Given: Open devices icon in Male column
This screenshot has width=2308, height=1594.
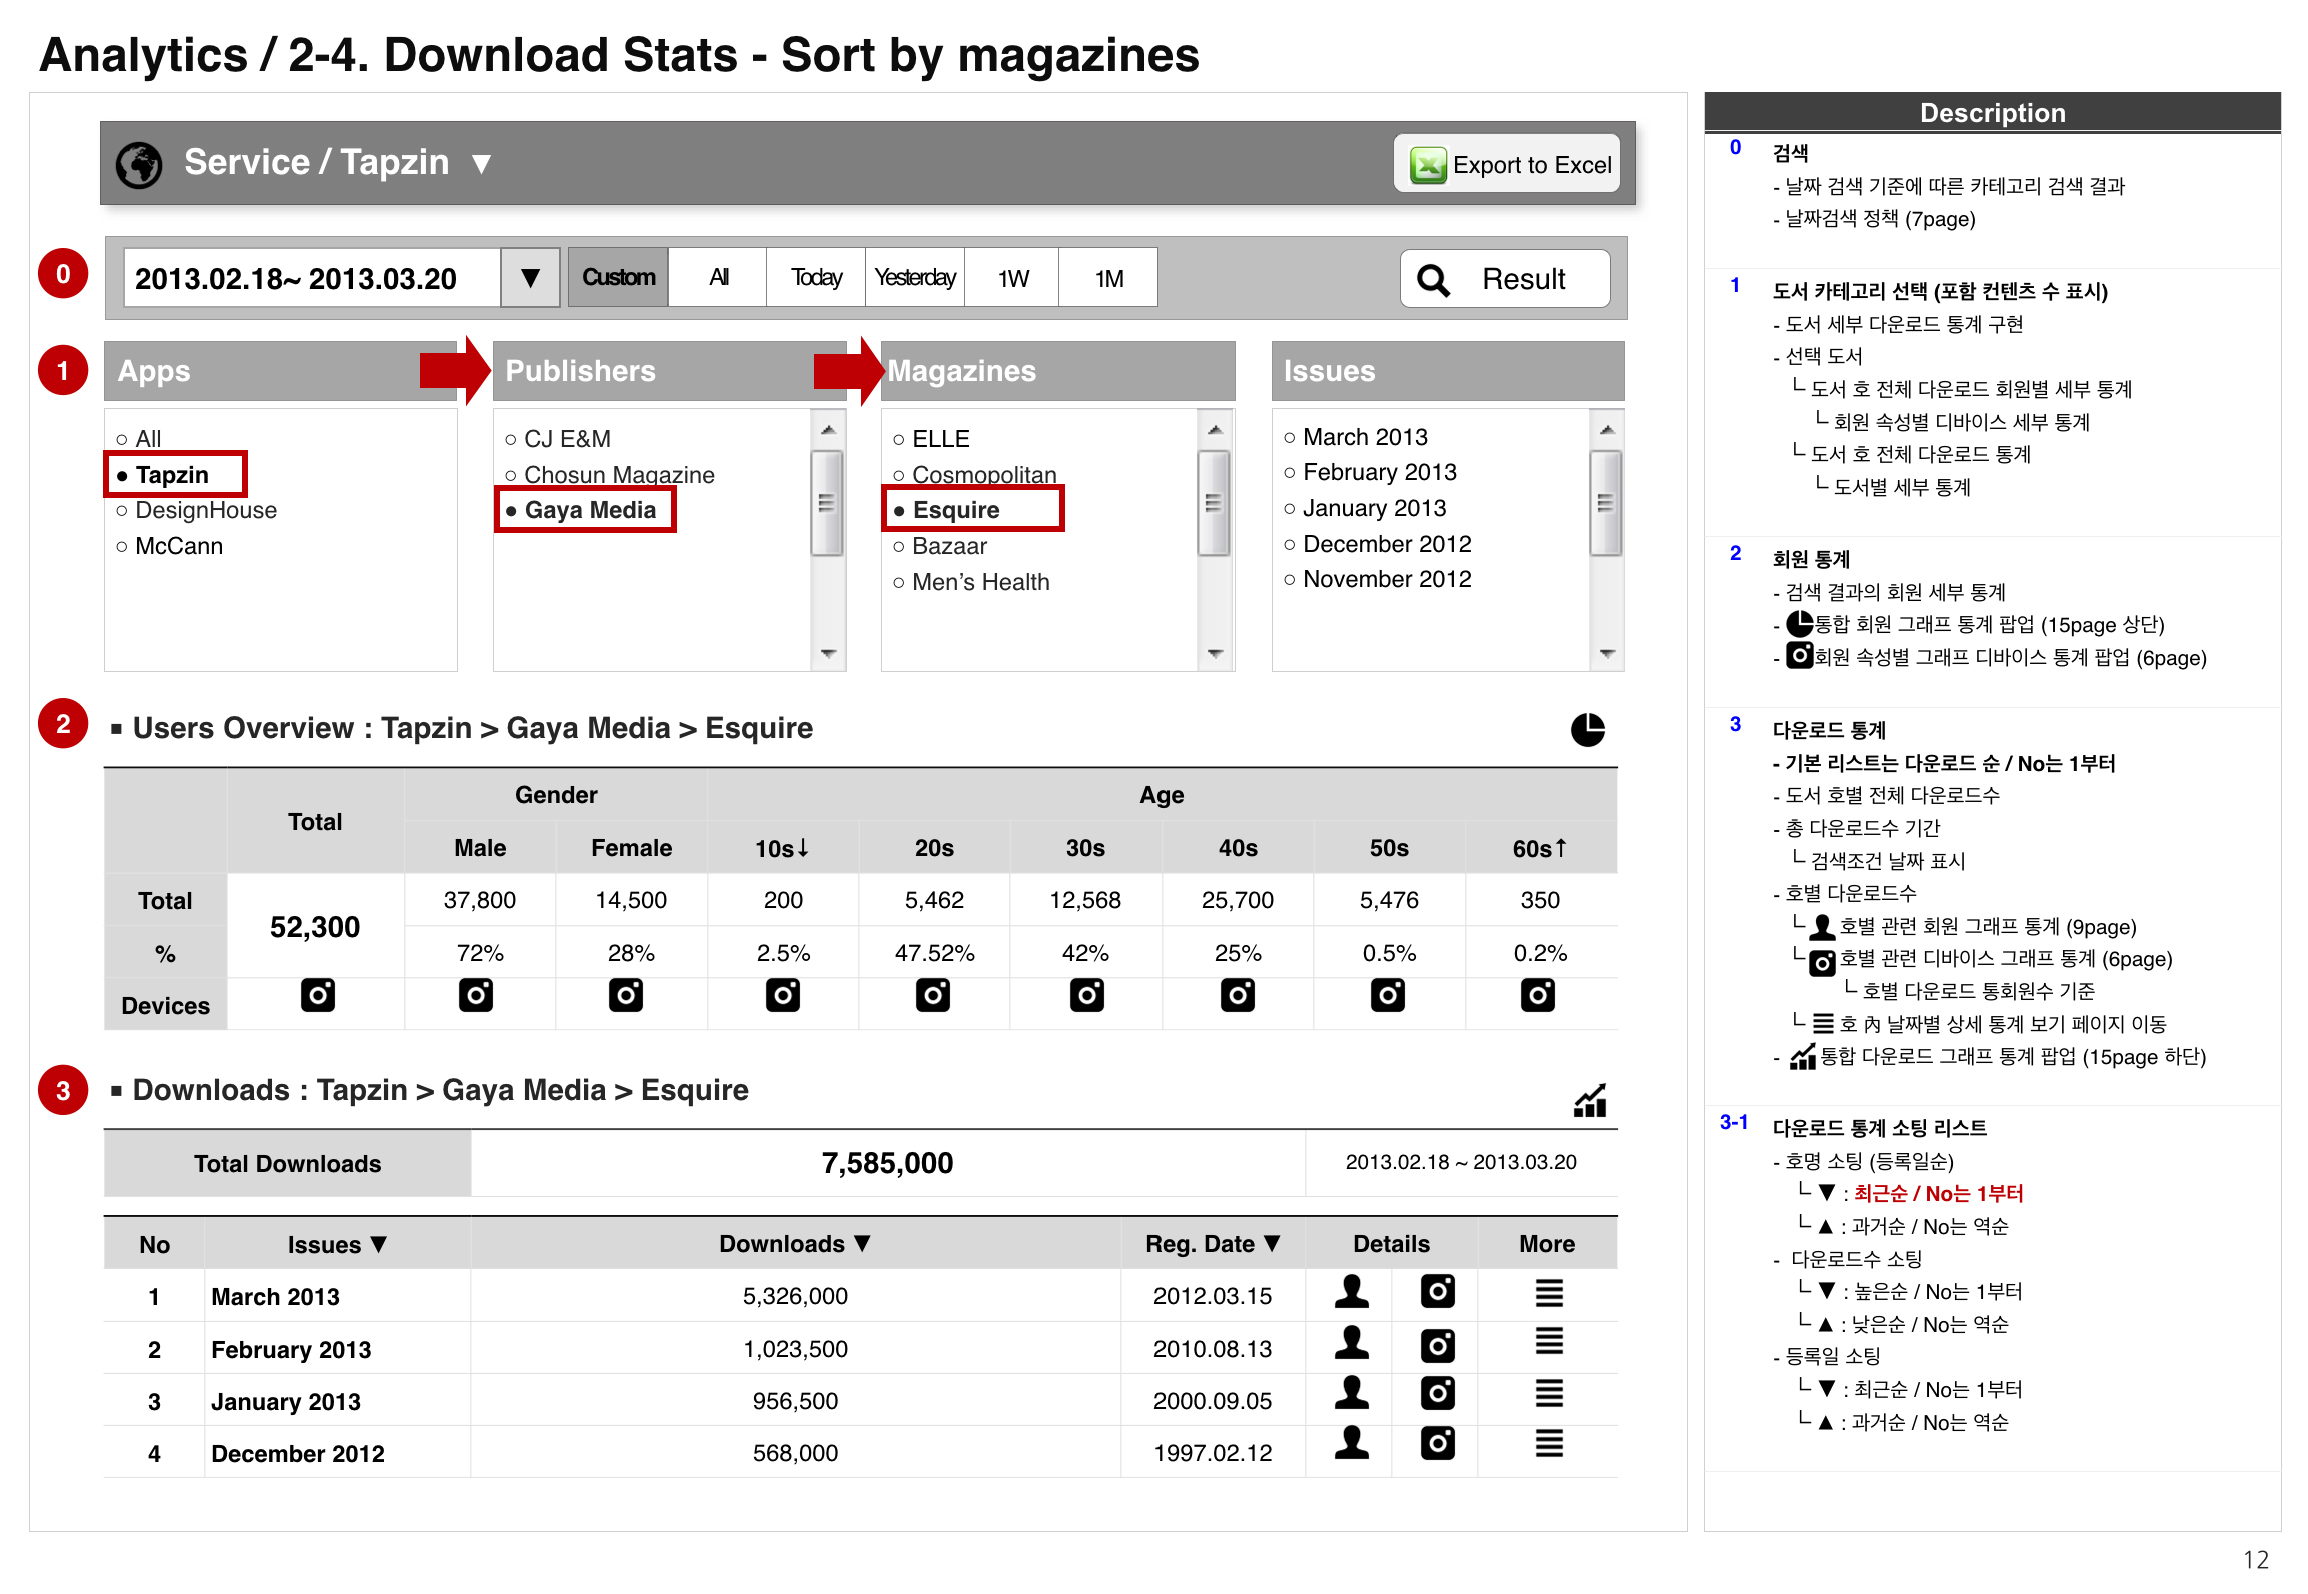Looking at the screenshot, I should tap(476, 995).
